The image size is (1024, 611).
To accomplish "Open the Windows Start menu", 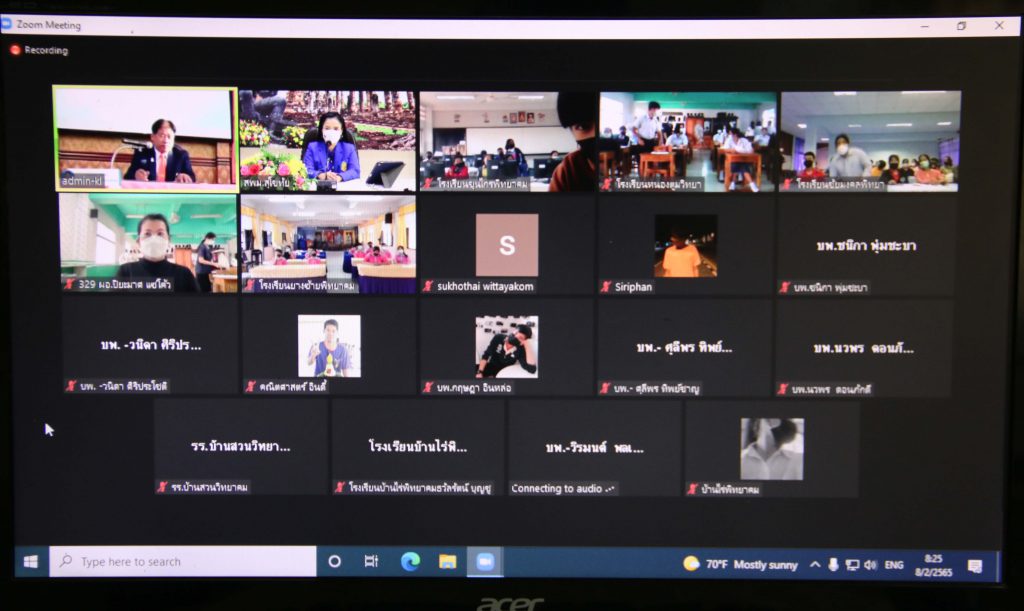I will point(31,562).
